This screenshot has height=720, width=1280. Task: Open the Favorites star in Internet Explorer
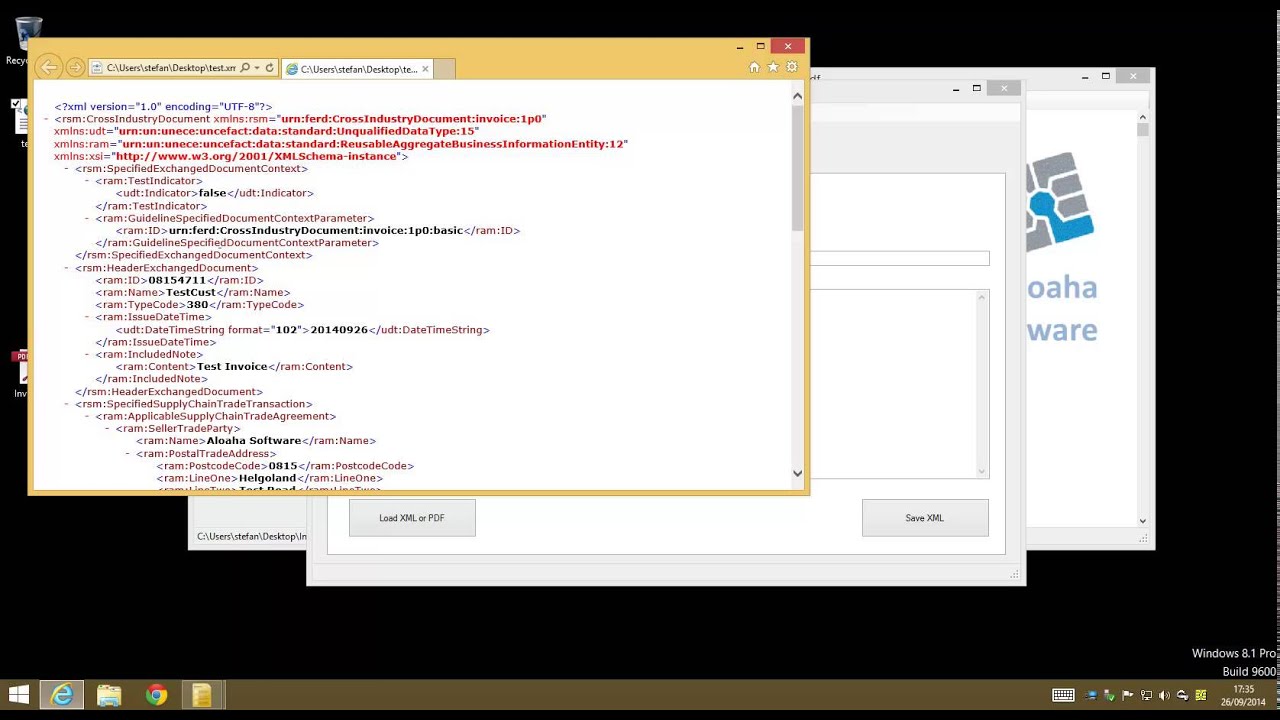[773, 67]
